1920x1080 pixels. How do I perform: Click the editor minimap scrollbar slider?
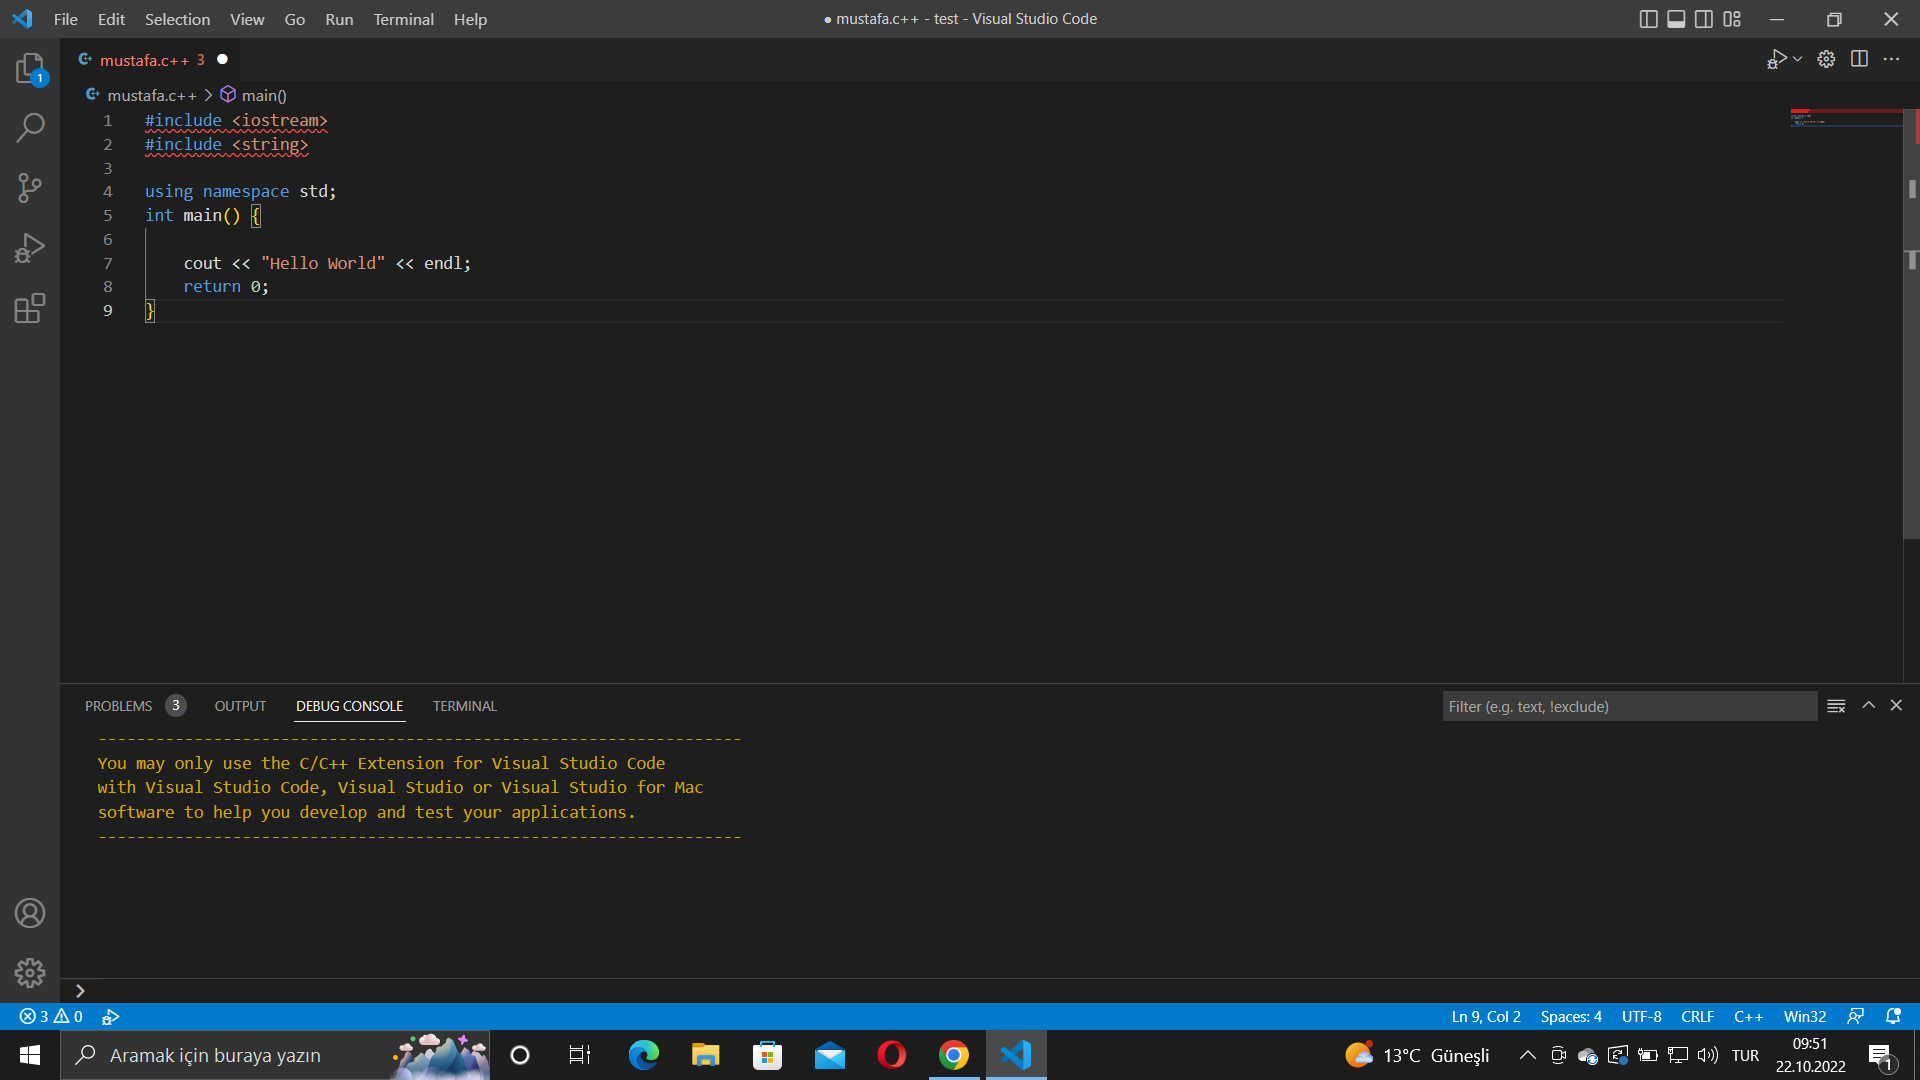tap(1911, 325)
